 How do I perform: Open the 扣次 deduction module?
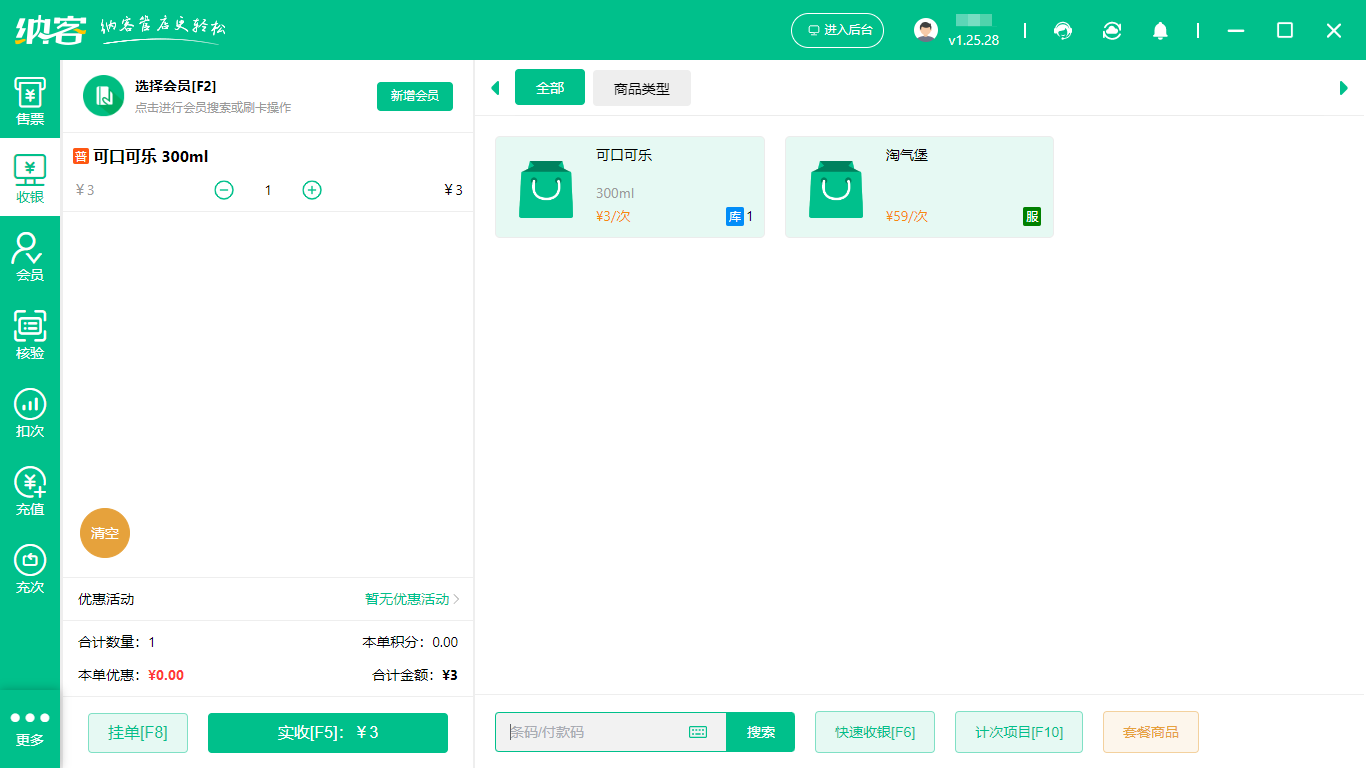click(30, 412)
